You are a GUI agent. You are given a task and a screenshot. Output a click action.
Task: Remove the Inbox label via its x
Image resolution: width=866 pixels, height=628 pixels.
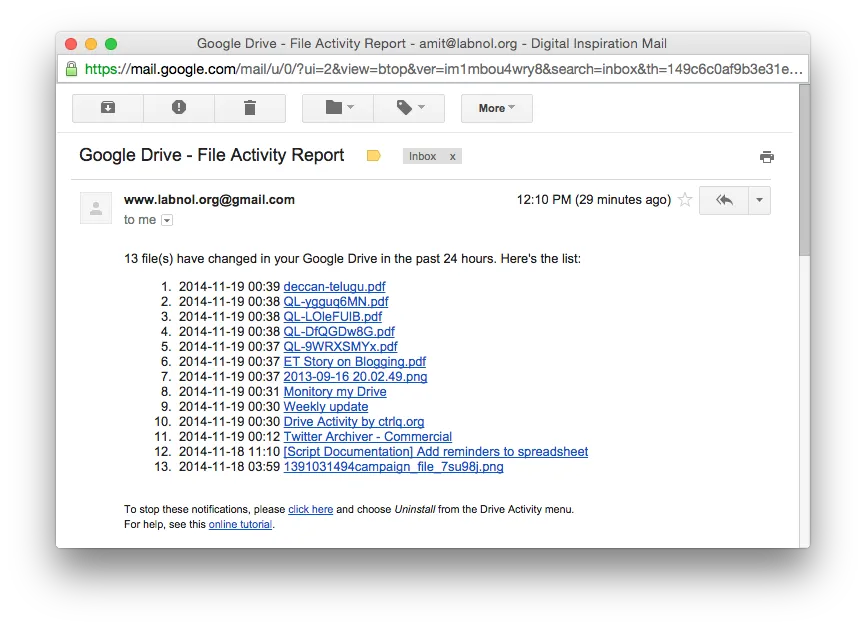click(x=452, y=156)
